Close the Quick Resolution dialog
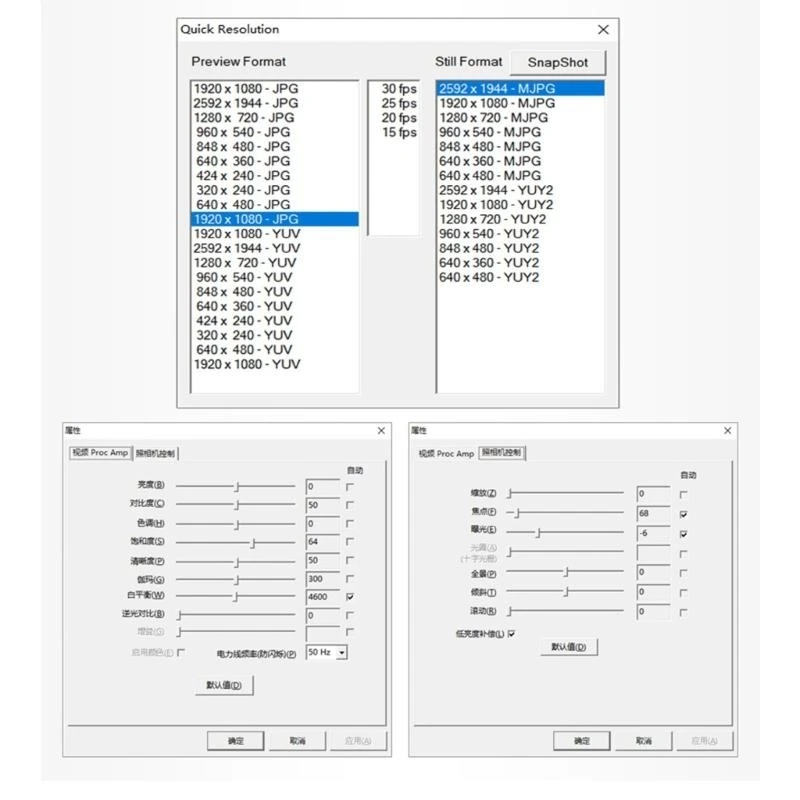This screenshot has width=800, height=800. coord(603,30)
